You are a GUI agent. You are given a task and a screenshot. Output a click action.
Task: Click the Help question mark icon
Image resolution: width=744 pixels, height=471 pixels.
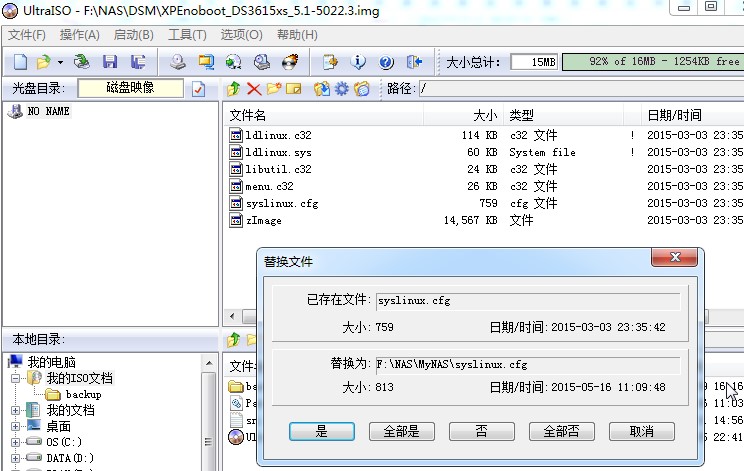386,62
